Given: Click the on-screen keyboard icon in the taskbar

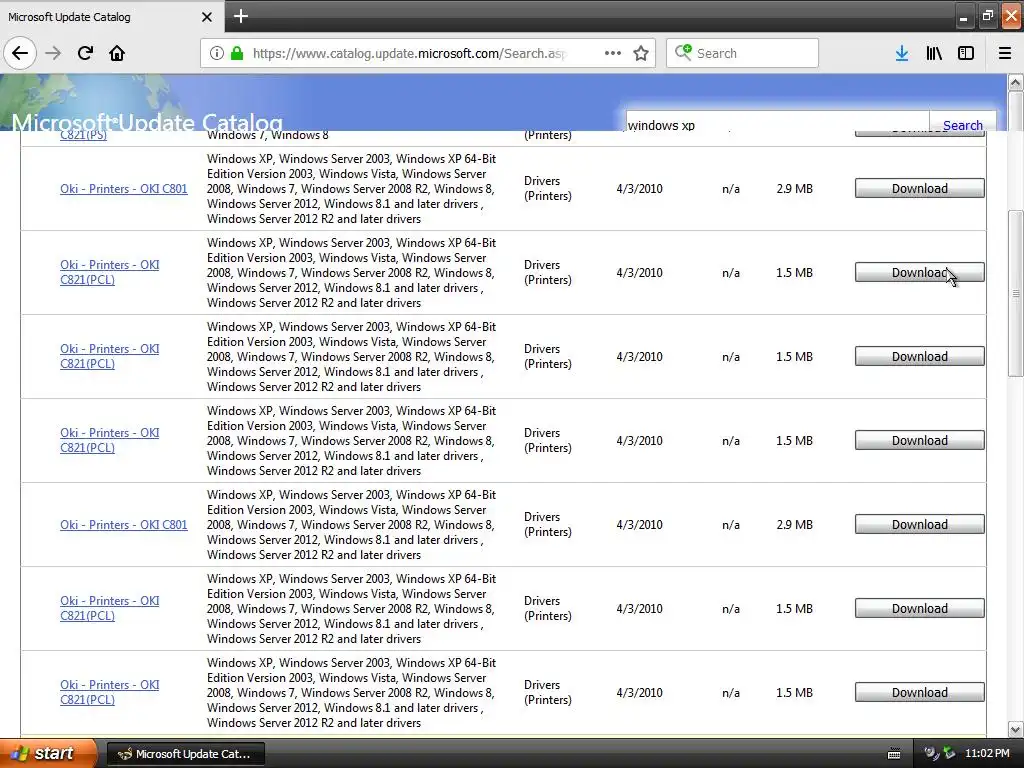Looking at the screenshot, I should point(894,754).
